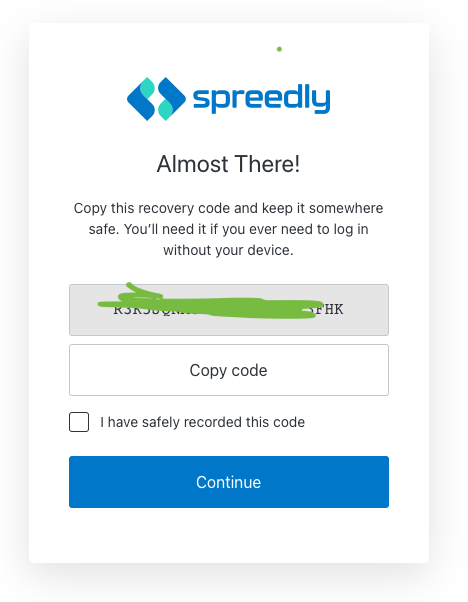Click the 'without your device.' text line
Image resolution: width=468 pixels, height=602 pixels.
pos(228,250)
